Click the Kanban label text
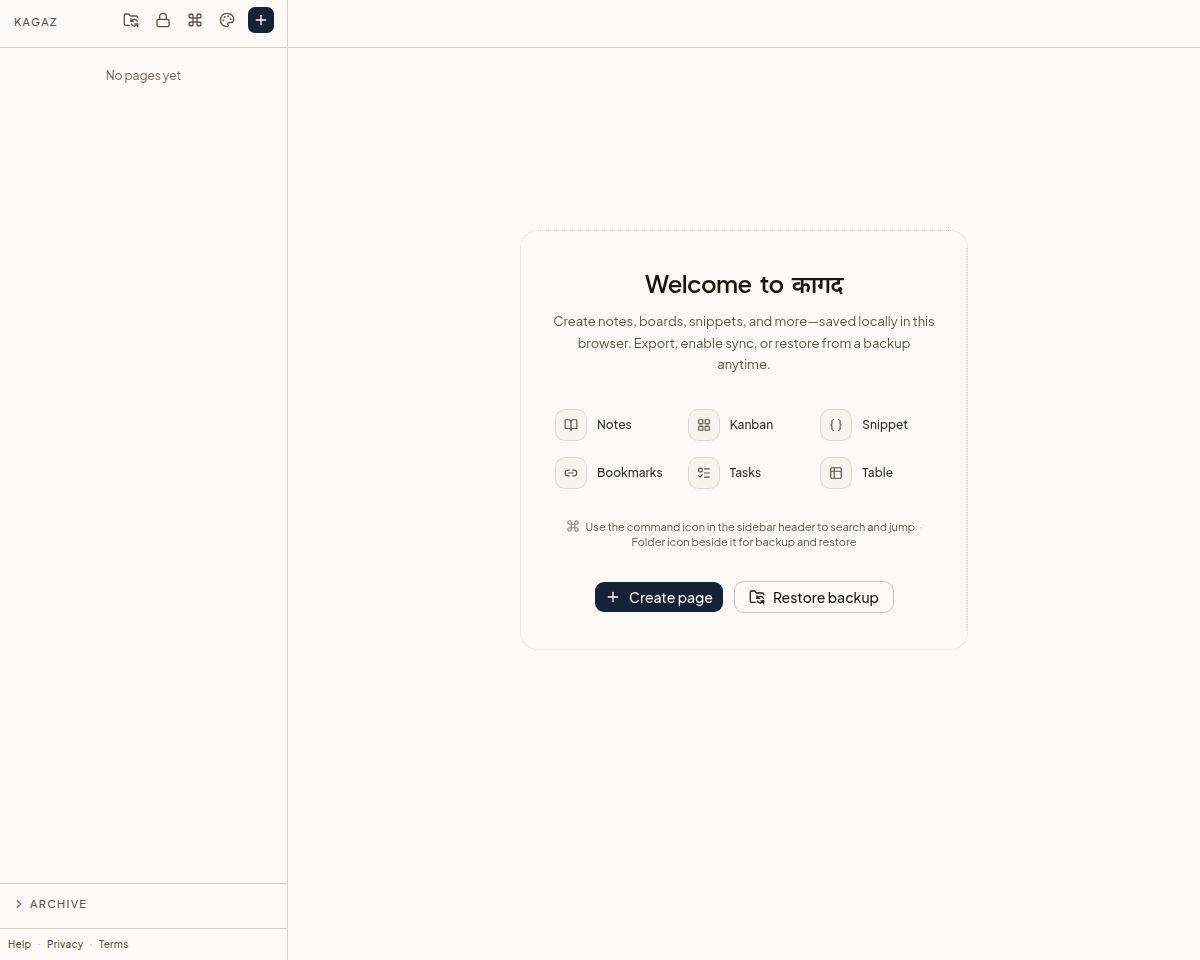Screen dimensions: 1200x960 751,425
